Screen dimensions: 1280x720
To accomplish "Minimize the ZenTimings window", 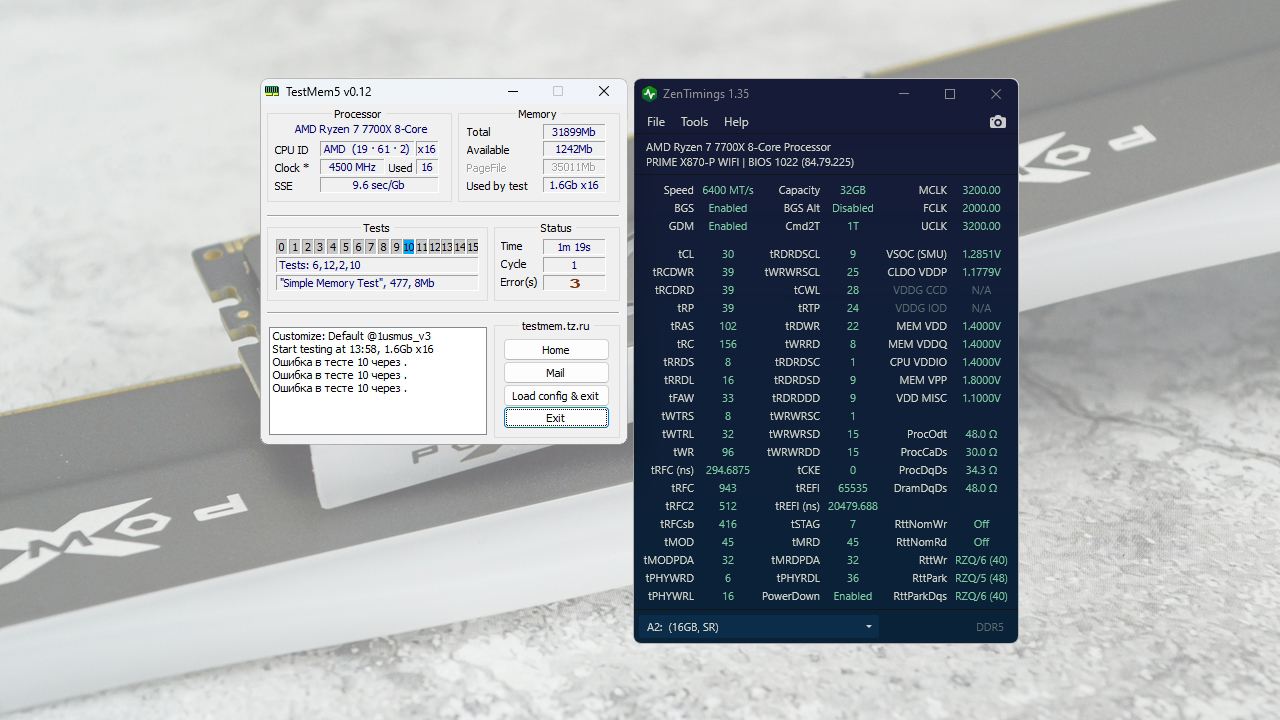I will pos(904,94).
